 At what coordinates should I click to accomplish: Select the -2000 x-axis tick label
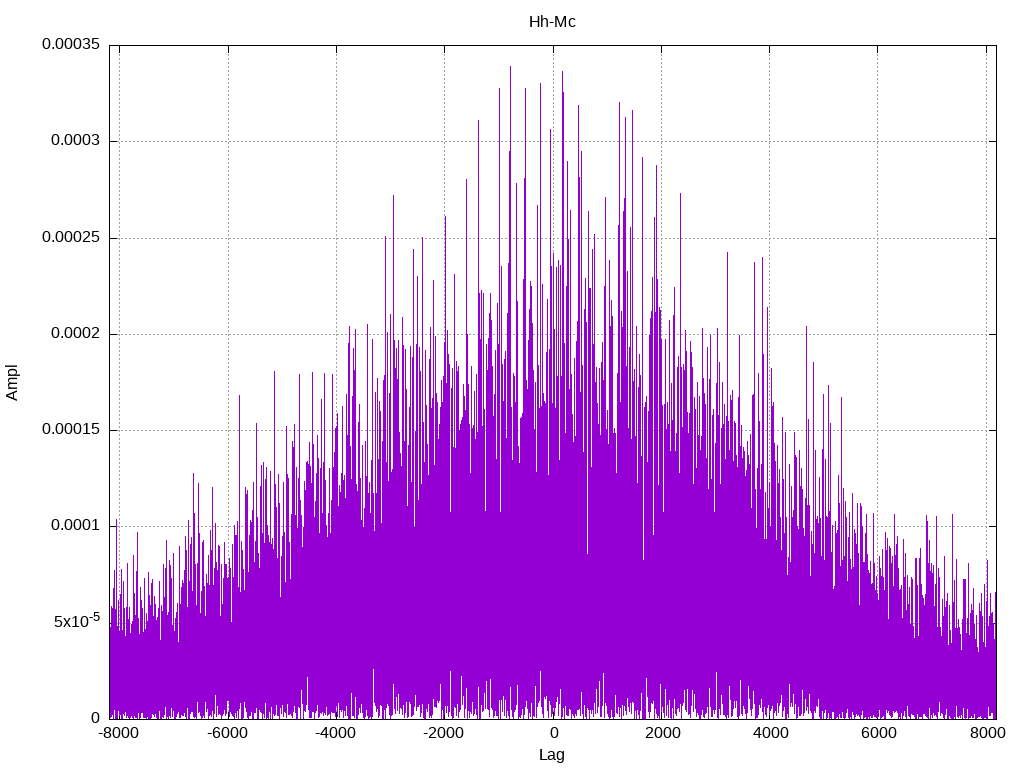point(443,733)
